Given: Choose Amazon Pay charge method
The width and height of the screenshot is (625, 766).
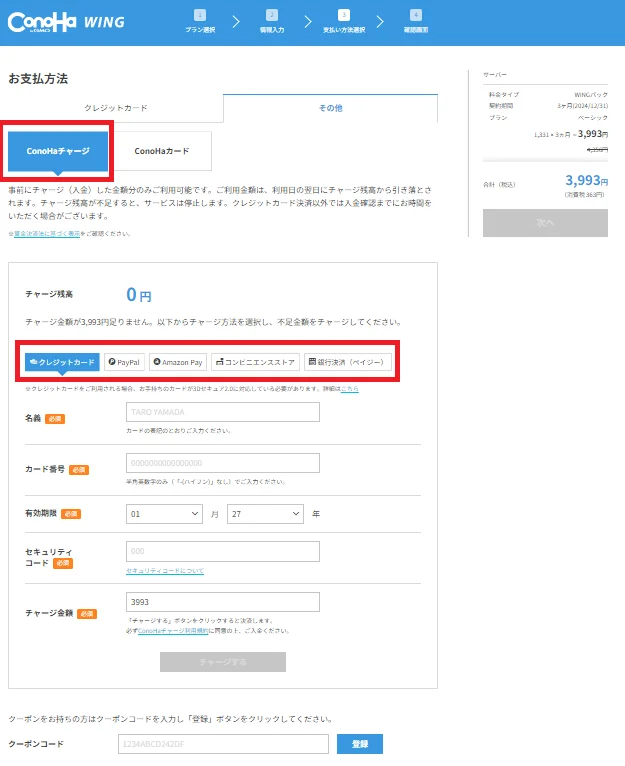Looking at the screenshot, I should tap(178, 362).
